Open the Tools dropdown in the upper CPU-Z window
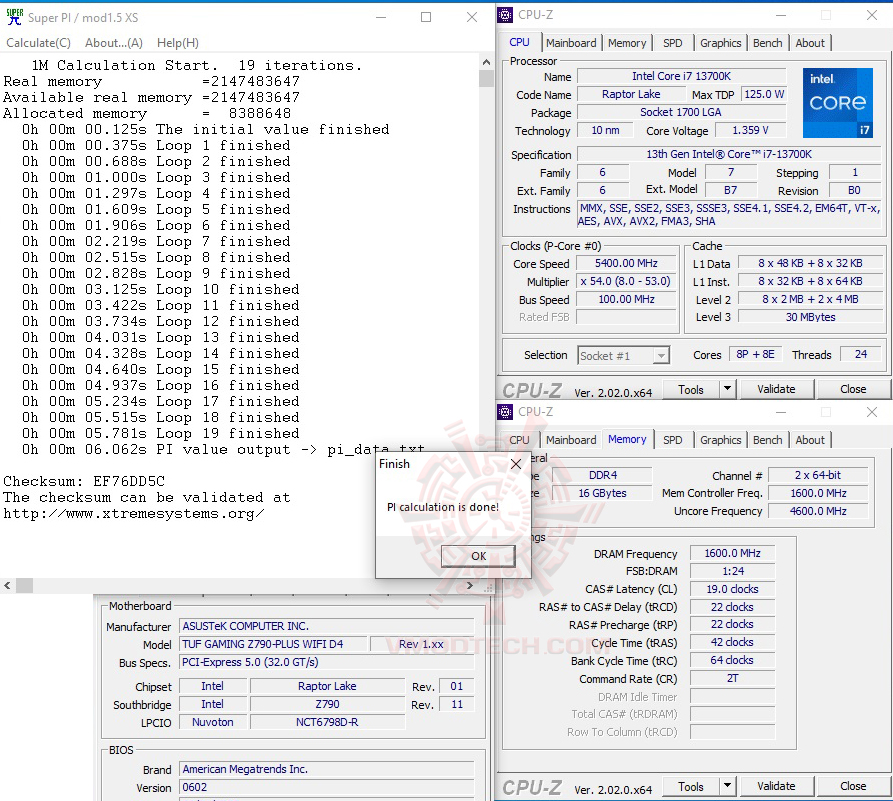893x801 pixels. [698, 389]
